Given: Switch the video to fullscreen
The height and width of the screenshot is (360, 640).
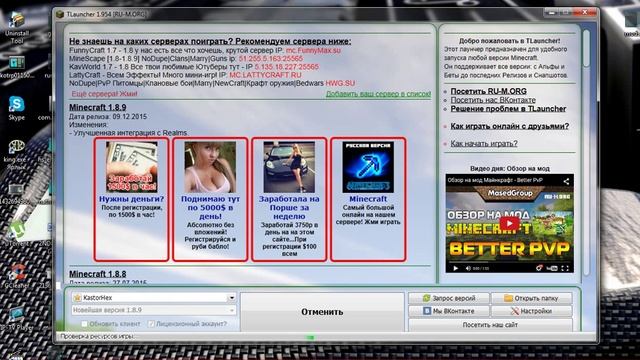Looking at the screenshot, I should pos(565,268).
